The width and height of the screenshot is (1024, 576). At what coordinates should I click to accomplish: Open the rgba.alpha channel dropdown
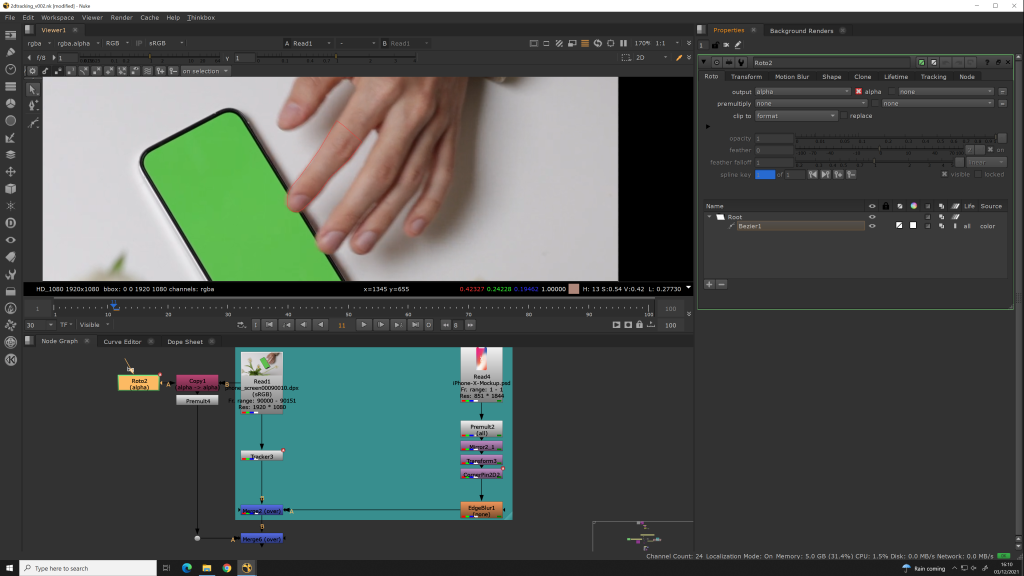pyautogui.click(x=78, y=43)
